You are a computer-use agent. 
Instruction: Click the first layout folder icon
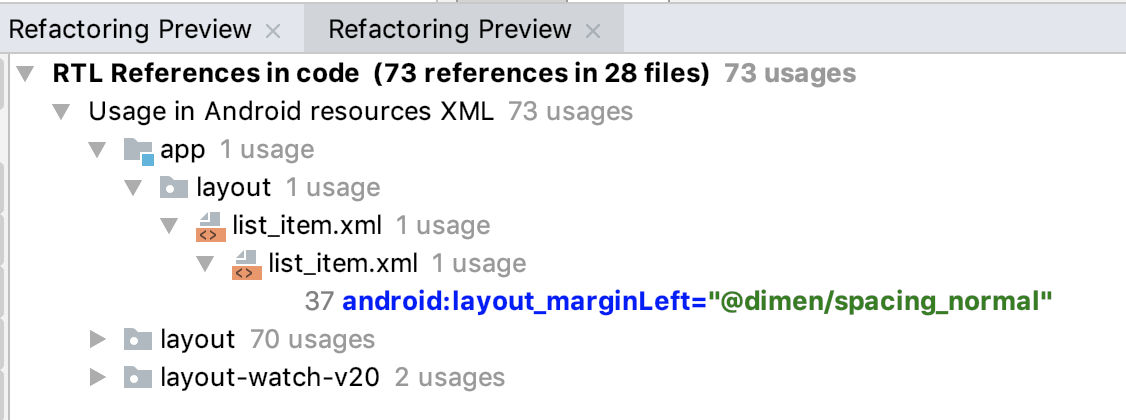click(x=174, y=188)
